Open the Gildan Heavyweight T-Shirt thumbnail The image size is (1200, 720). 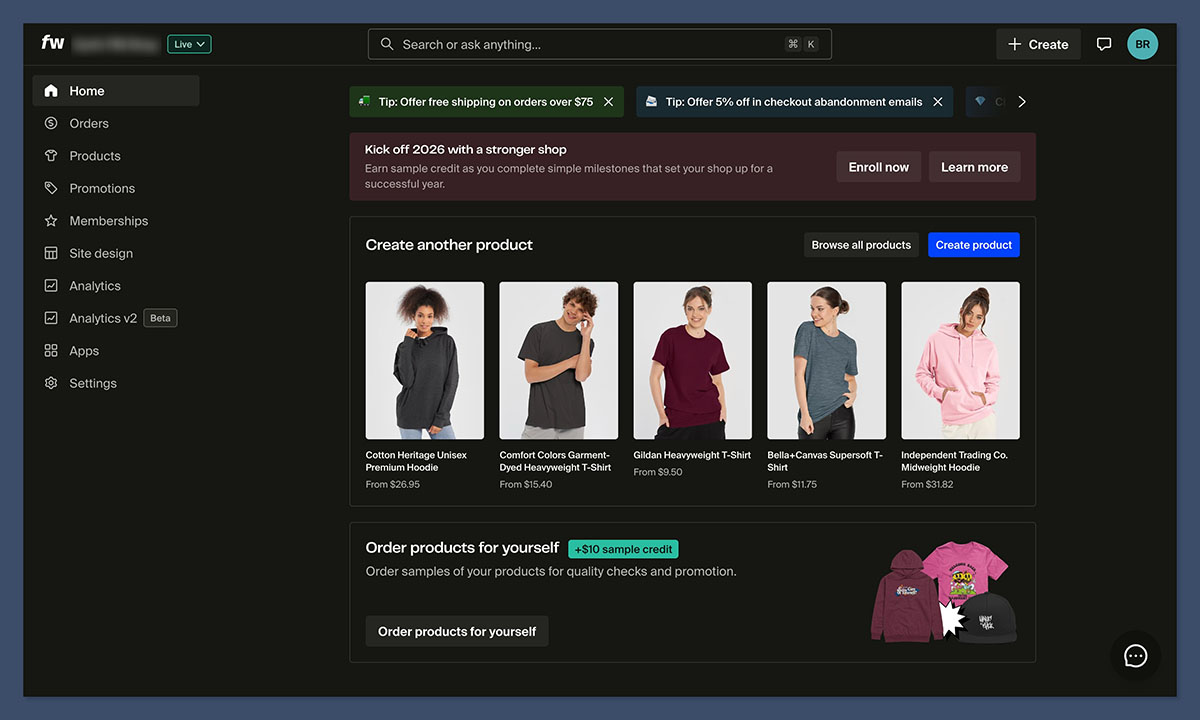coord(692,360)
